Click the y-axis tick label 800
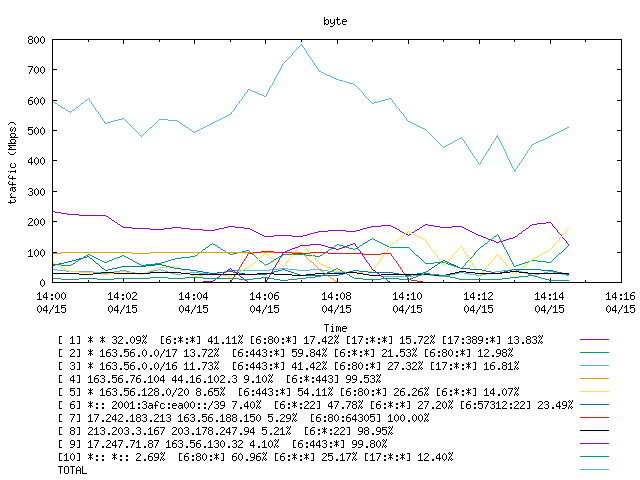 point(36,40)
